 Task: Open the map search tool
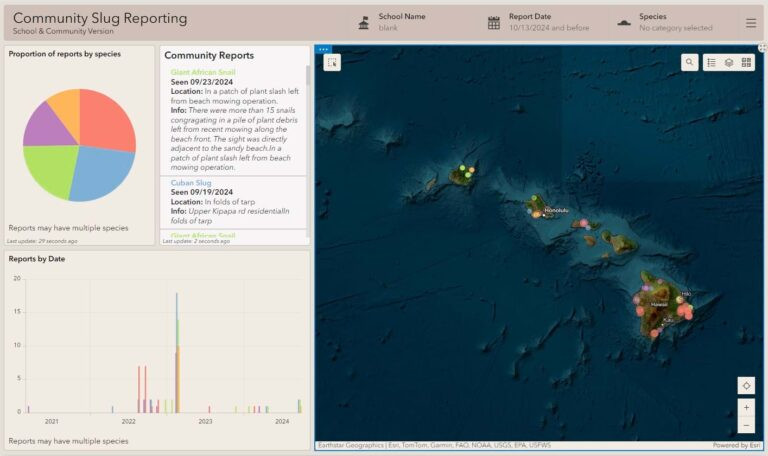pos(689,62)
